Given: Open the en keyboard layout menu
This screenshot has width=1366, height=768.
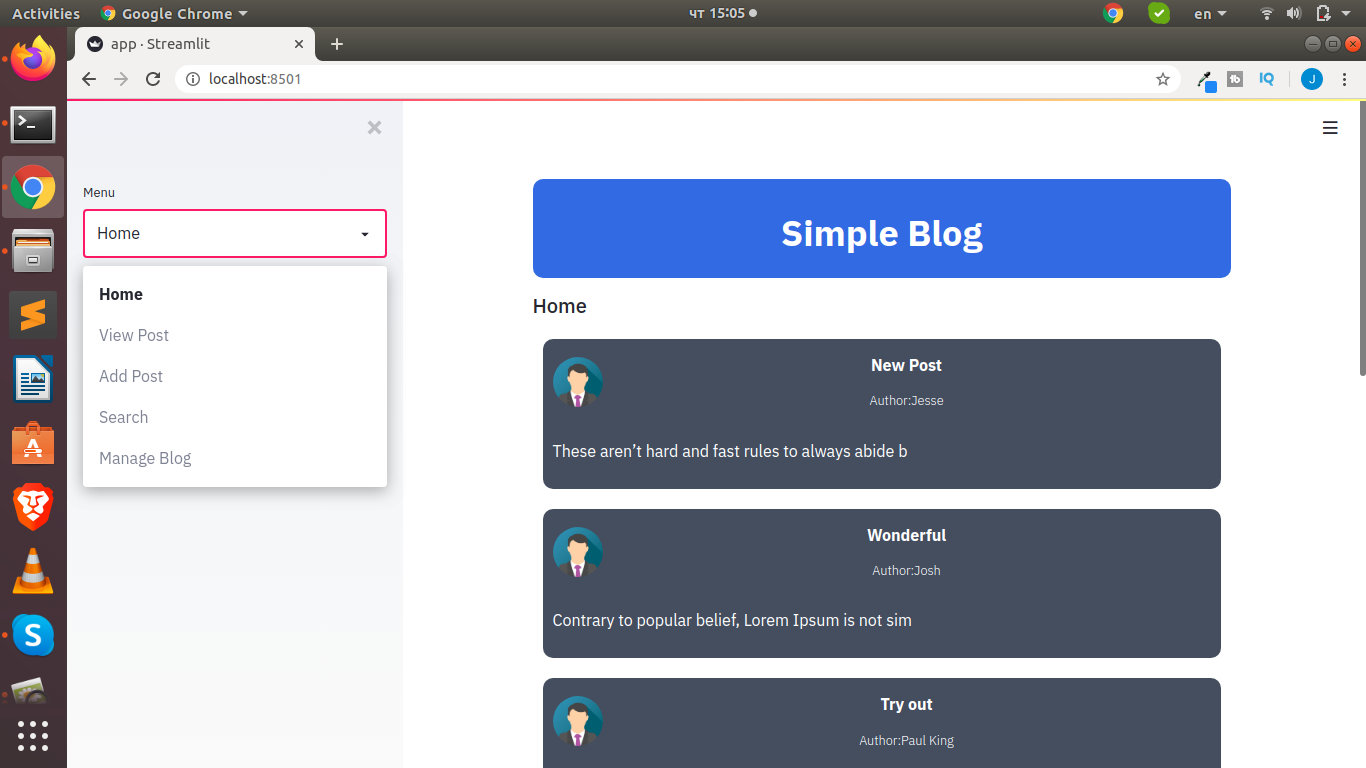Looking at the screenshot, I should point(1210,13).
